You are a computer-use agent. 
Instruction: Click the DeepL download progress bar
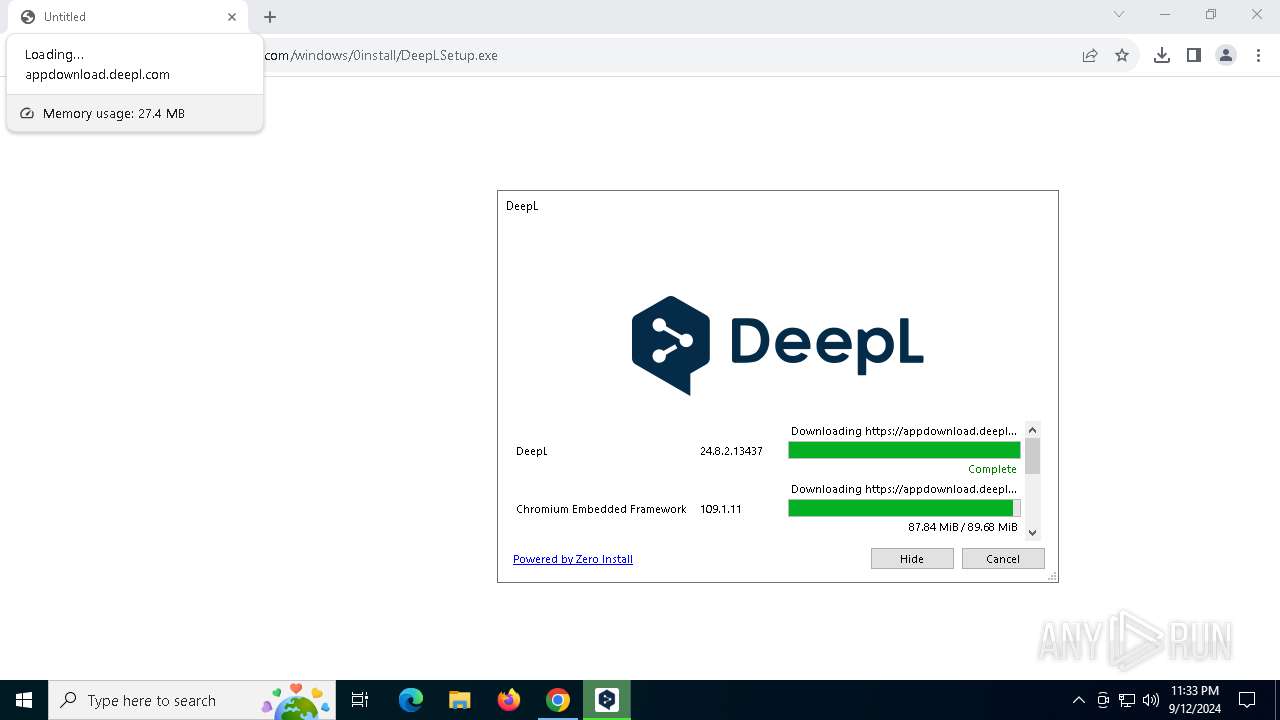[x=904, y=450]
